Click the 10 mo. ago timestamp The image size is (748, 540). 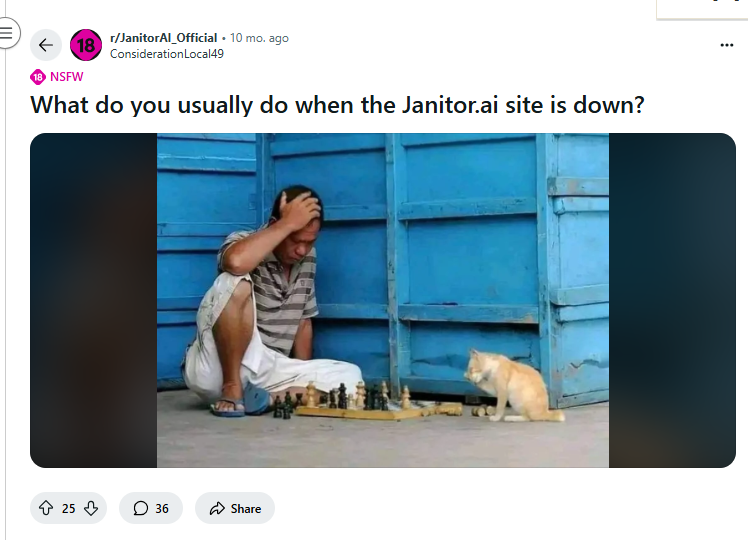259,38
